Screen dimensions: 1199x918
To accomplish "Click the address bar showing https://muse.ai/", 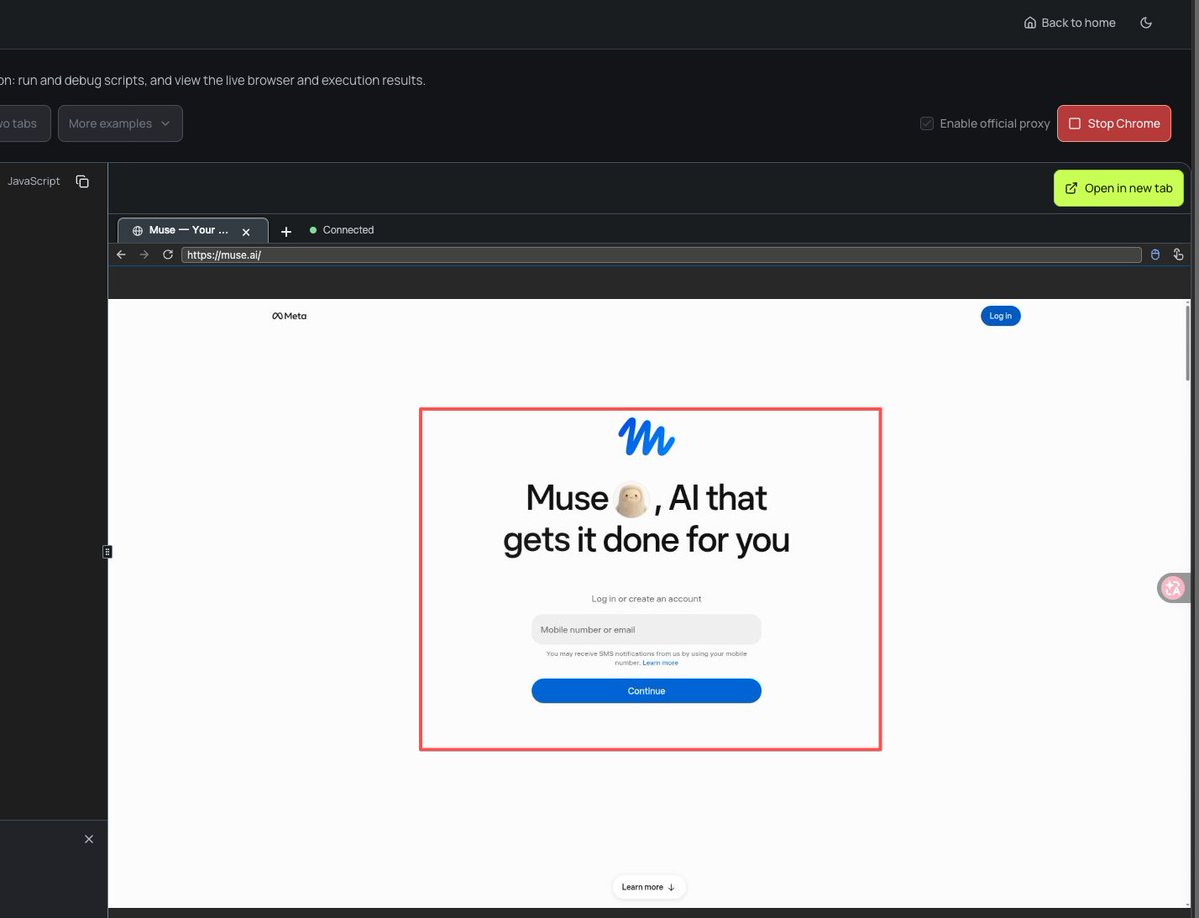I will tap(661, 255).
